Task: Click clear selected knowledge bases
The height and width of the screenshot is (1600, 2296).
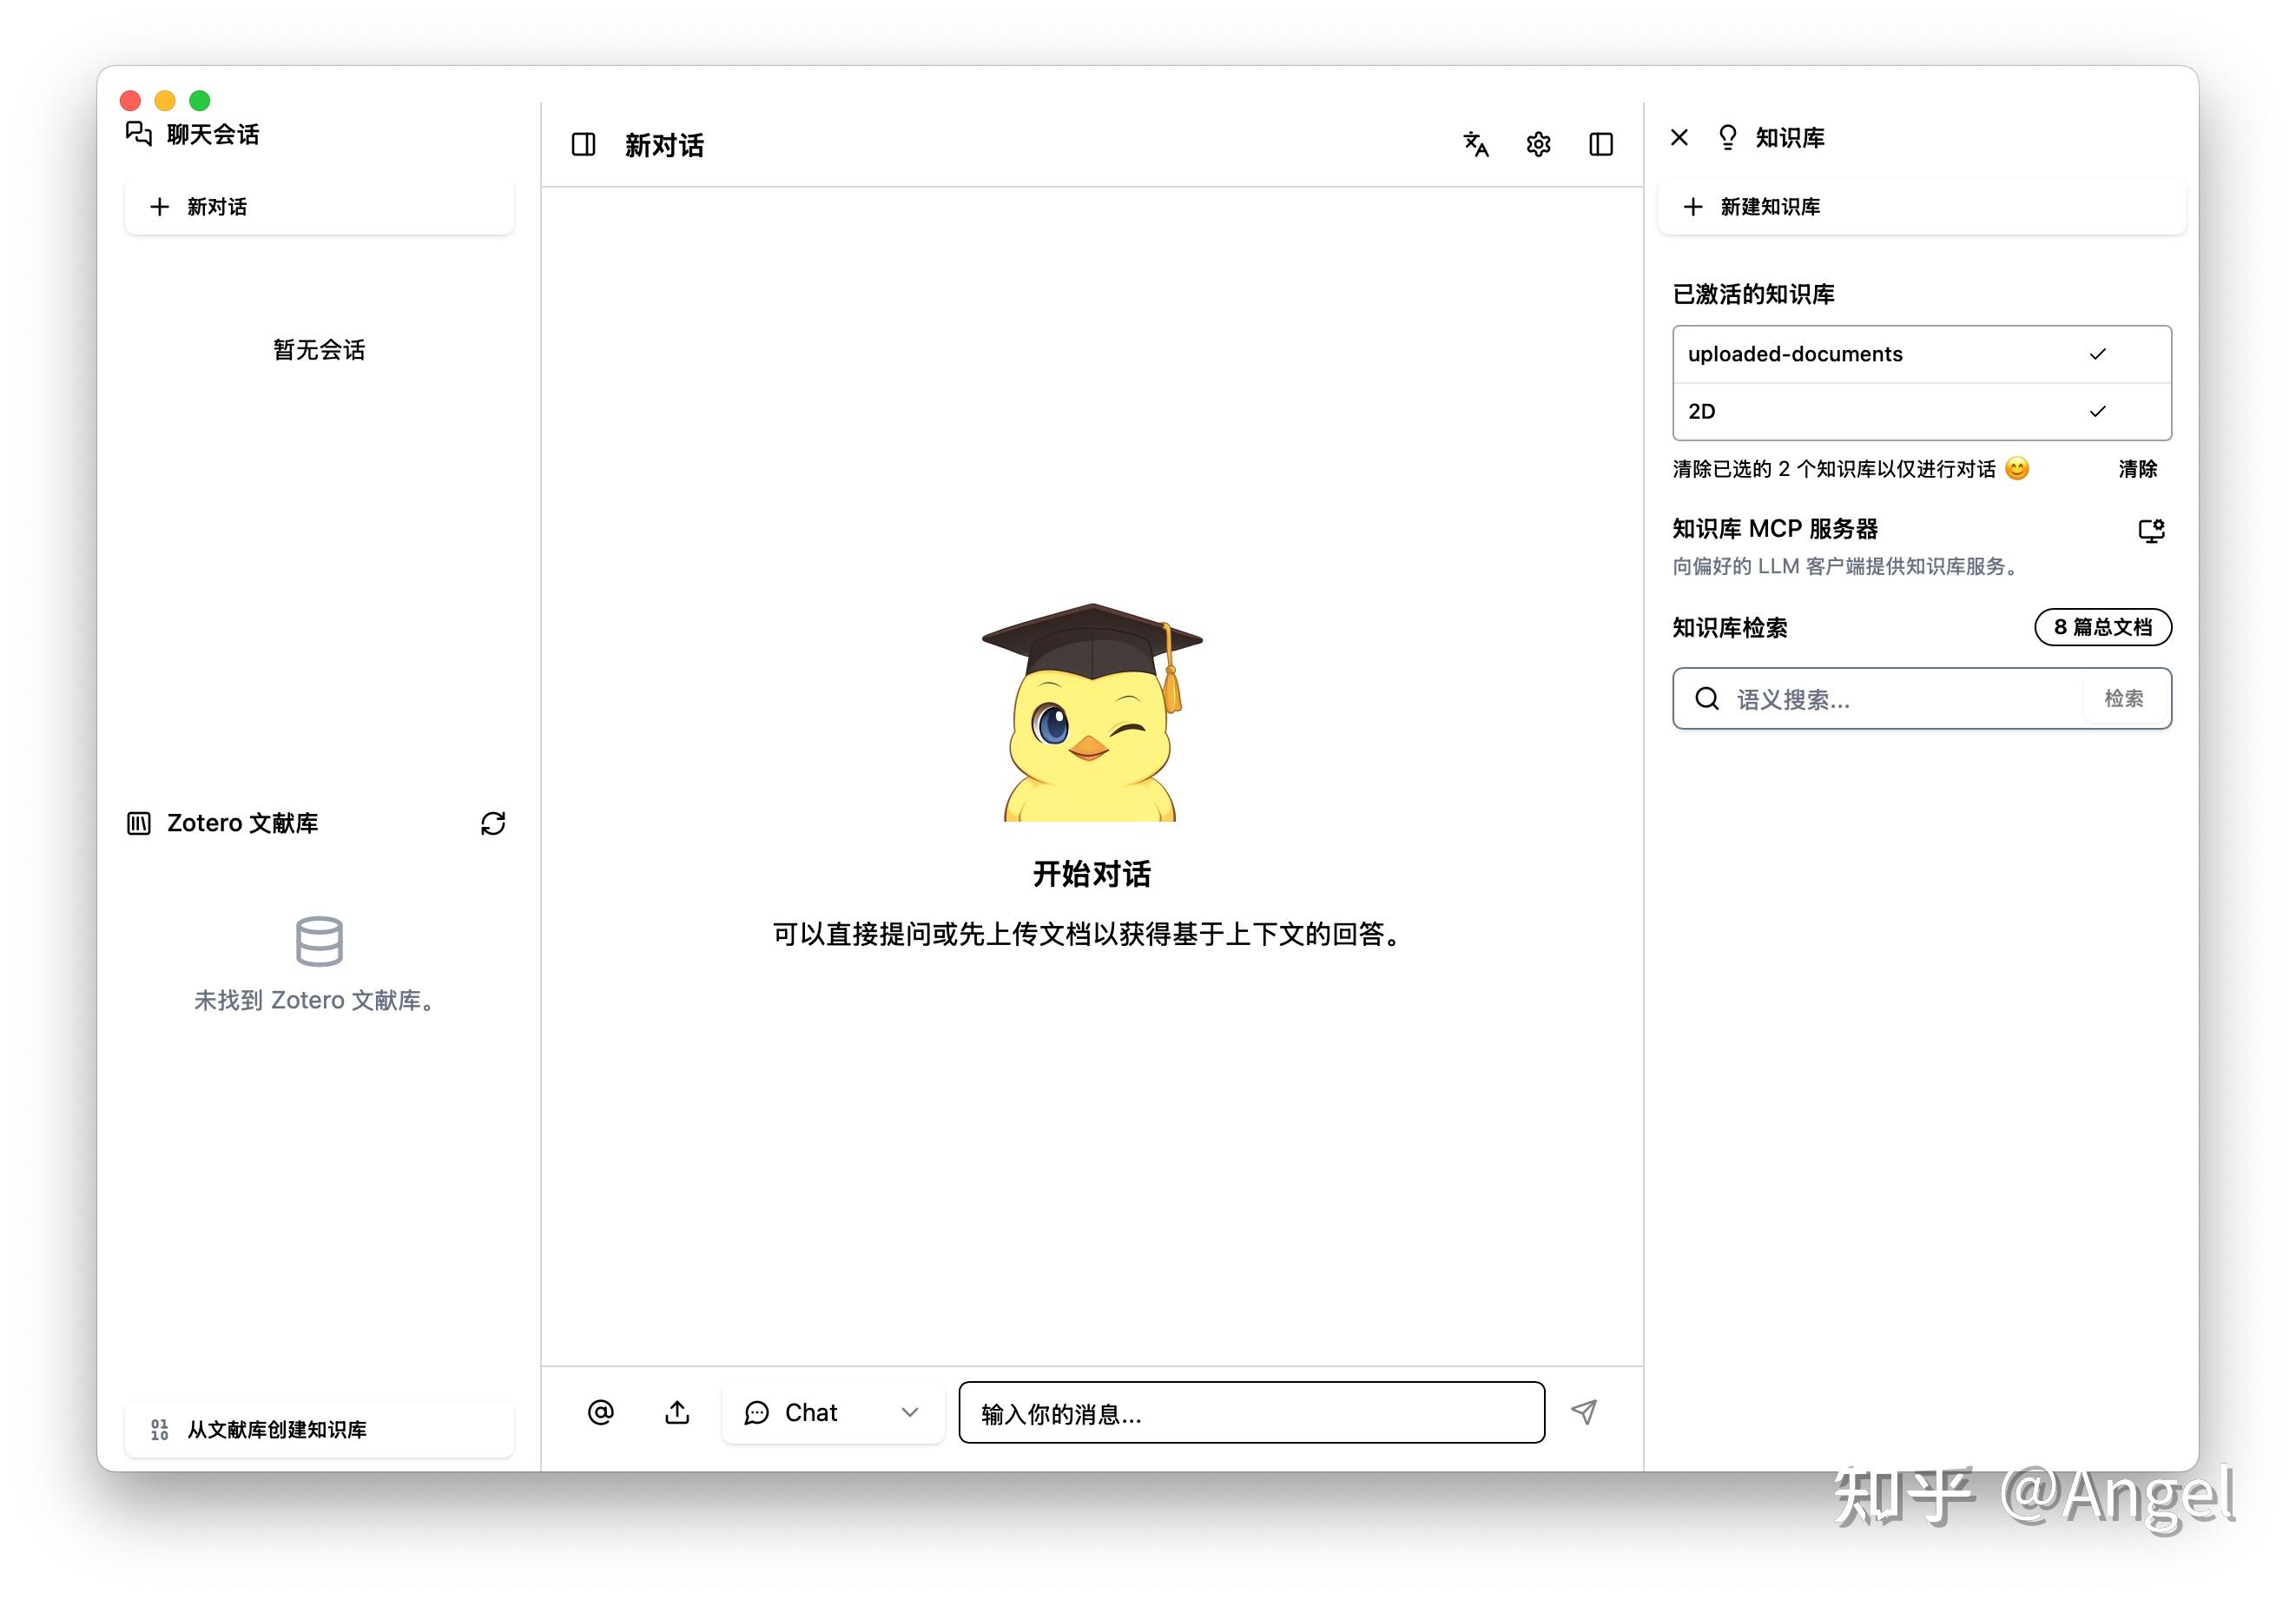Action: pos(2137,469)
